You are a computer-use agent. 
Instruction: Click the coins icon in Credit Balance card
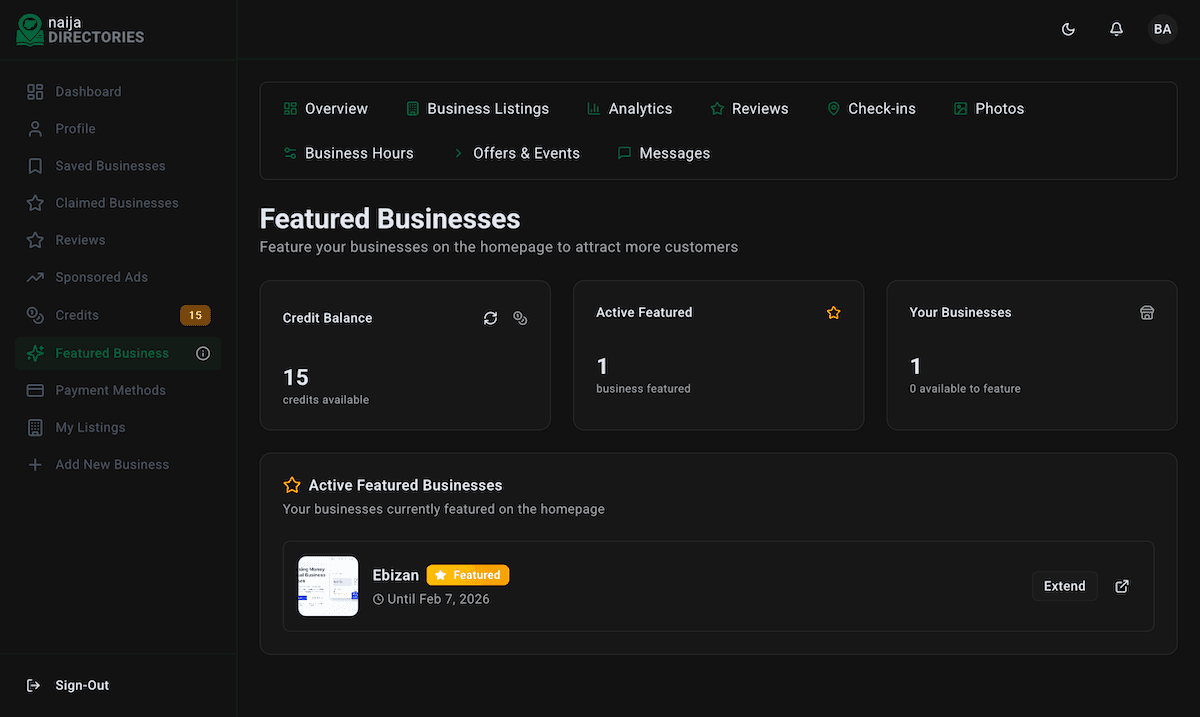520,318
